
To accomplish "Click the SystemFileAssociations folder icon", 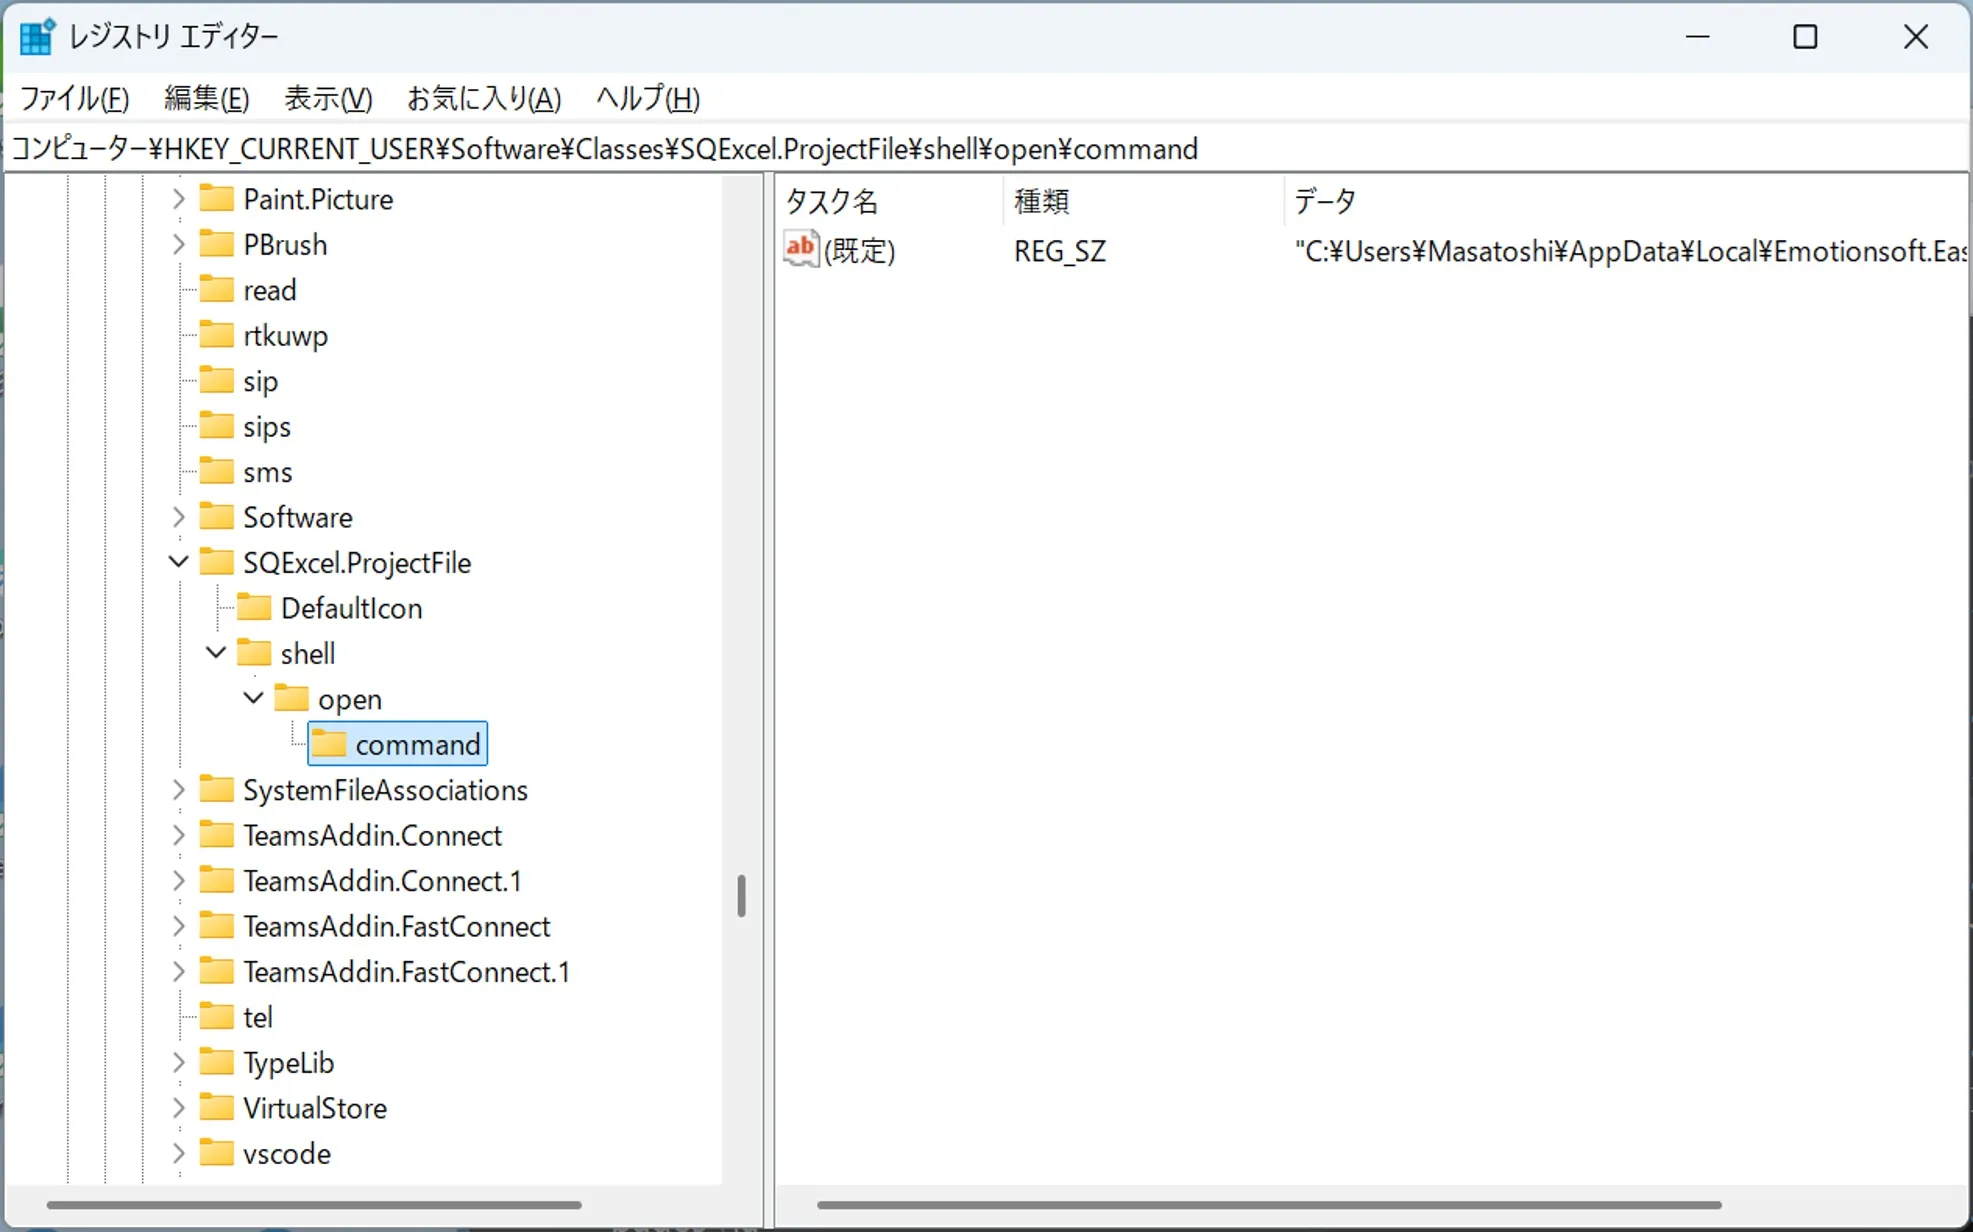I will [216, 789].
